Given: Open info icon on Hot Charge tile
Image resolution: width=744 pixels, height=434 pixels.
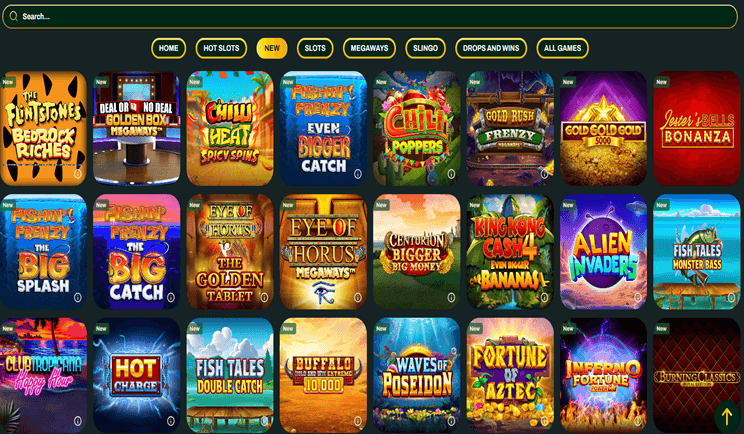Looking at the screenshot, I should click(171, 421).
